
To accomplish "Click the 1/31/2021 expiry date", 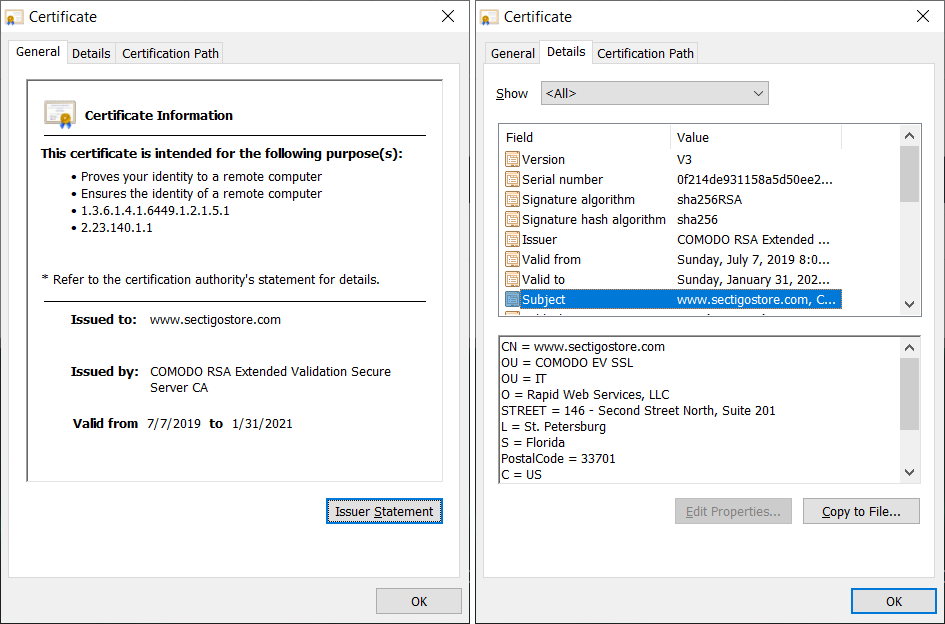I will tap(262, 423).
